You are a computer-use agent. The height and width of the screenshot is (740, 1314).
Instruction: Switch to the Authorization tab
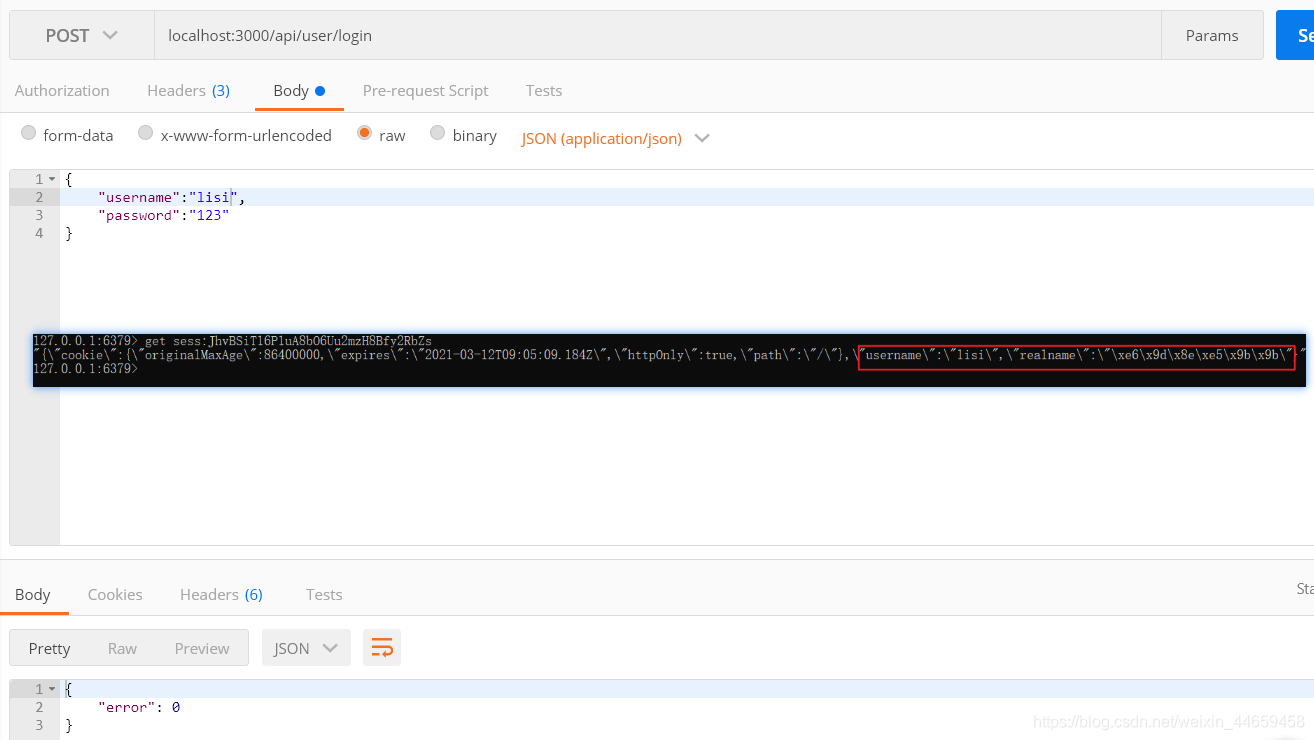point(62,90)
